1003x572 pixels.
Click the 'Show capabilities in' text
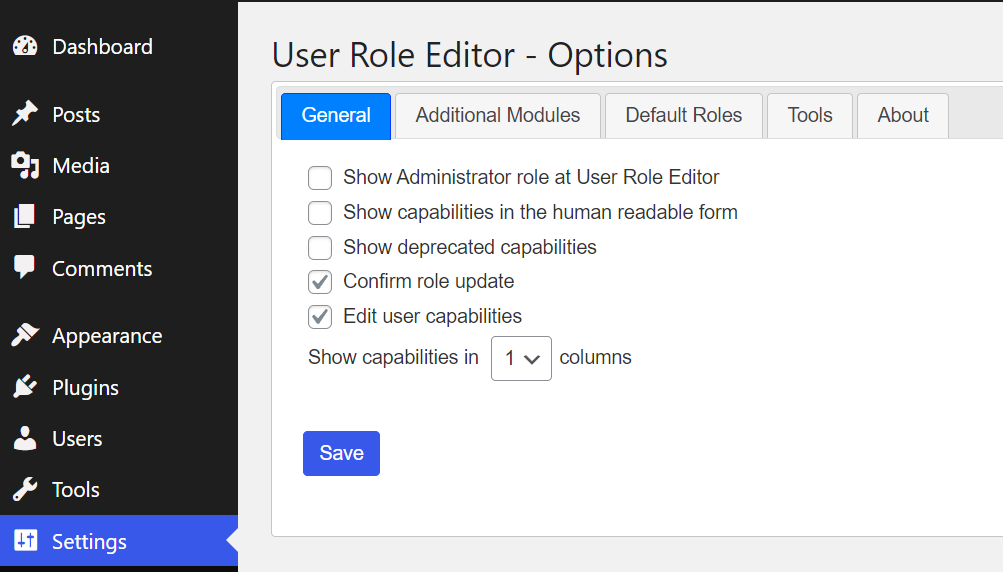[x=393, y=357]
